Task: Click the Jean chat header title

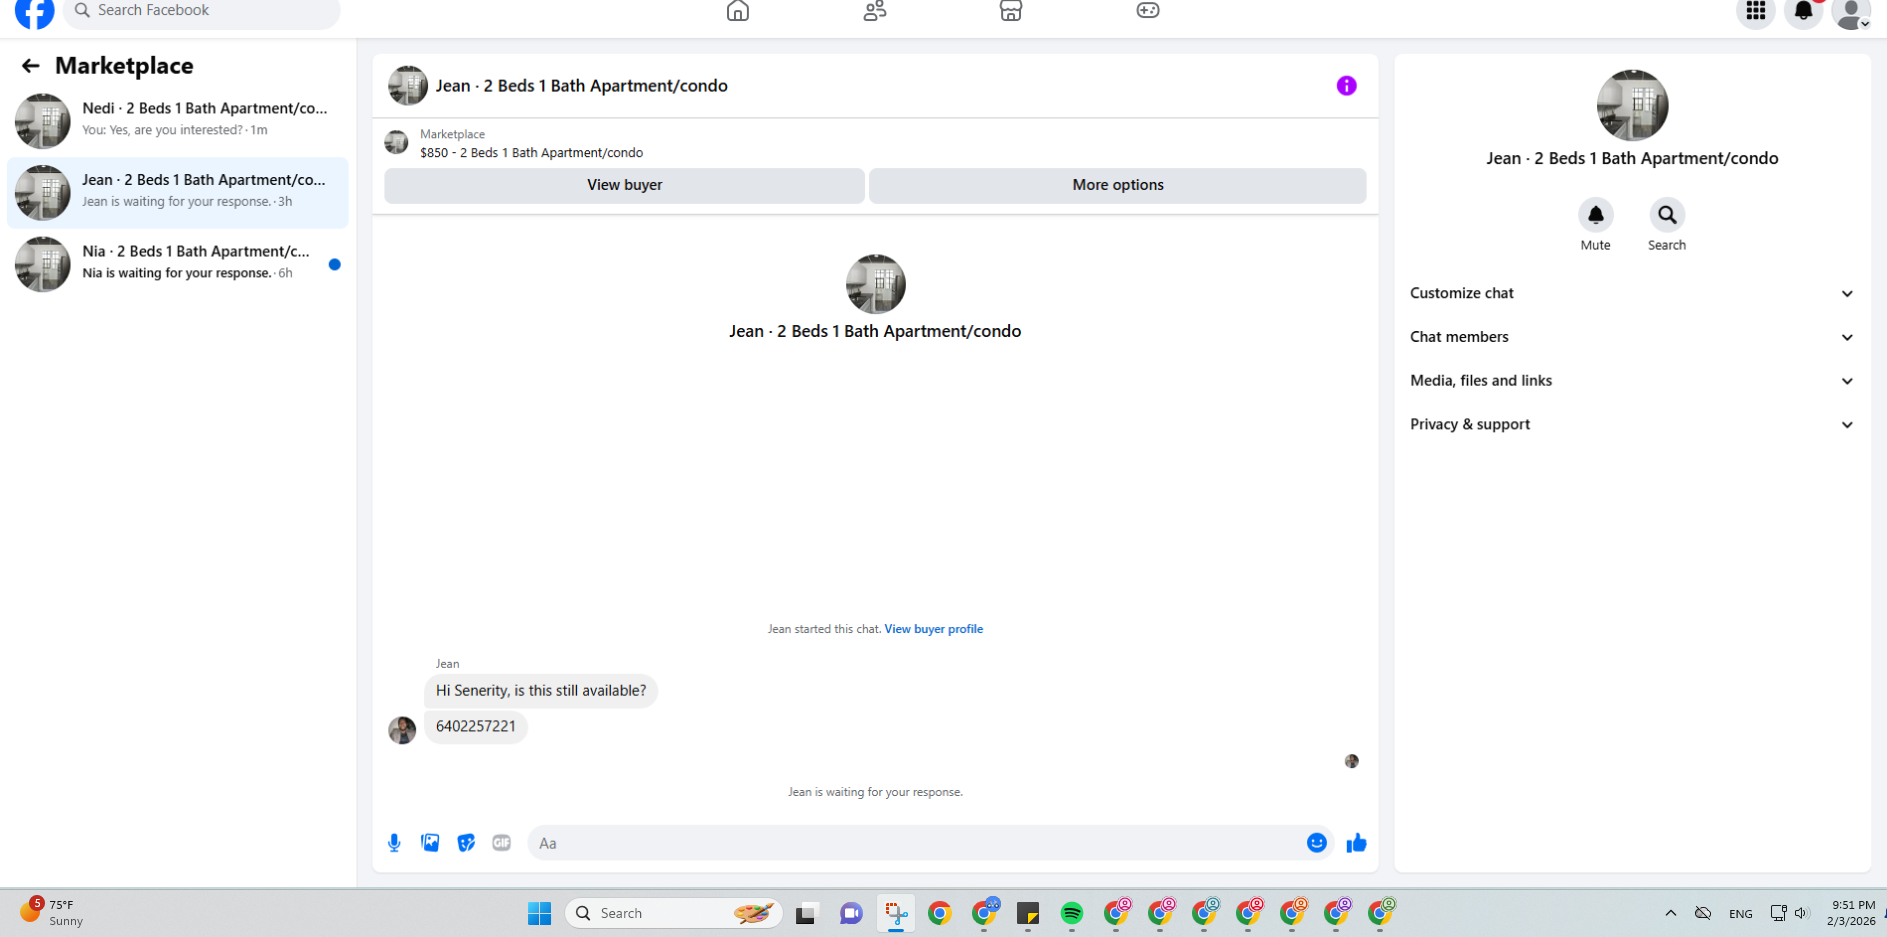Action: [x=581, y=86]
